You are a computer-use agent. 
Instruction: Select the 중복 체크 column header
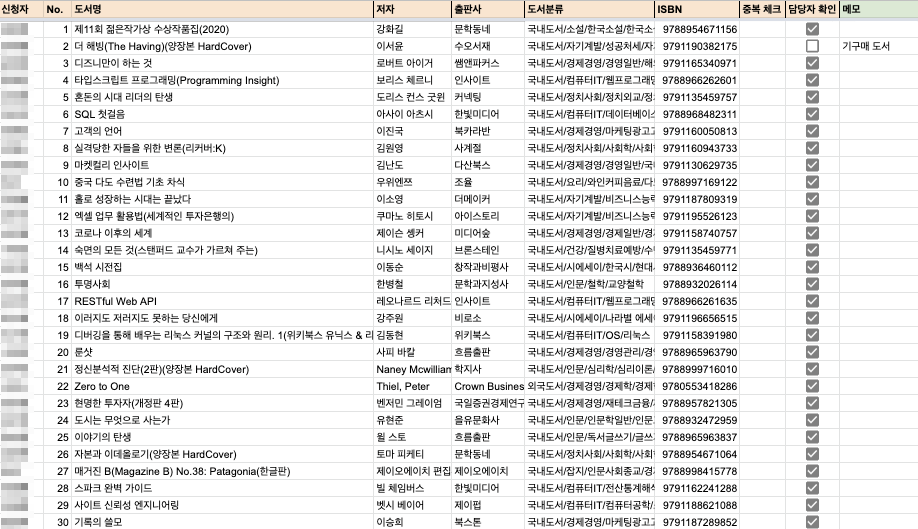[x=762, y=9]
